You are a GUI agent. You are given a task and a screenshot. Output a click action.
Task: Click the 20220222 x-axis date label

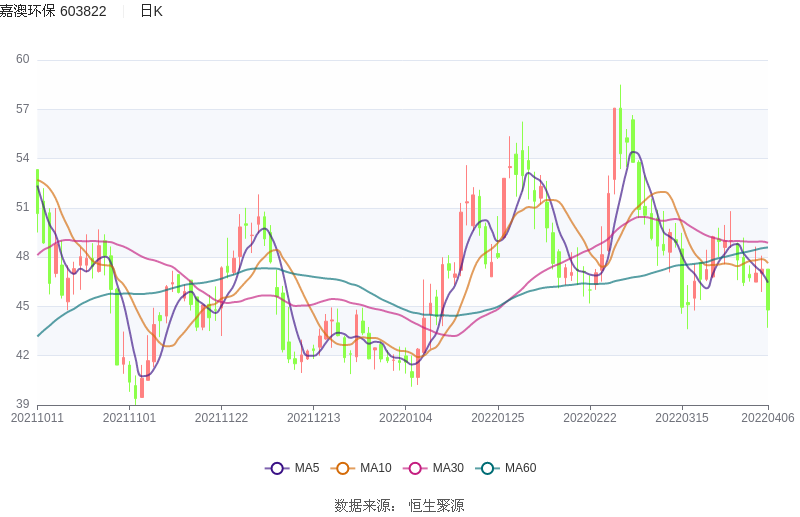click(x=590, y=418)
